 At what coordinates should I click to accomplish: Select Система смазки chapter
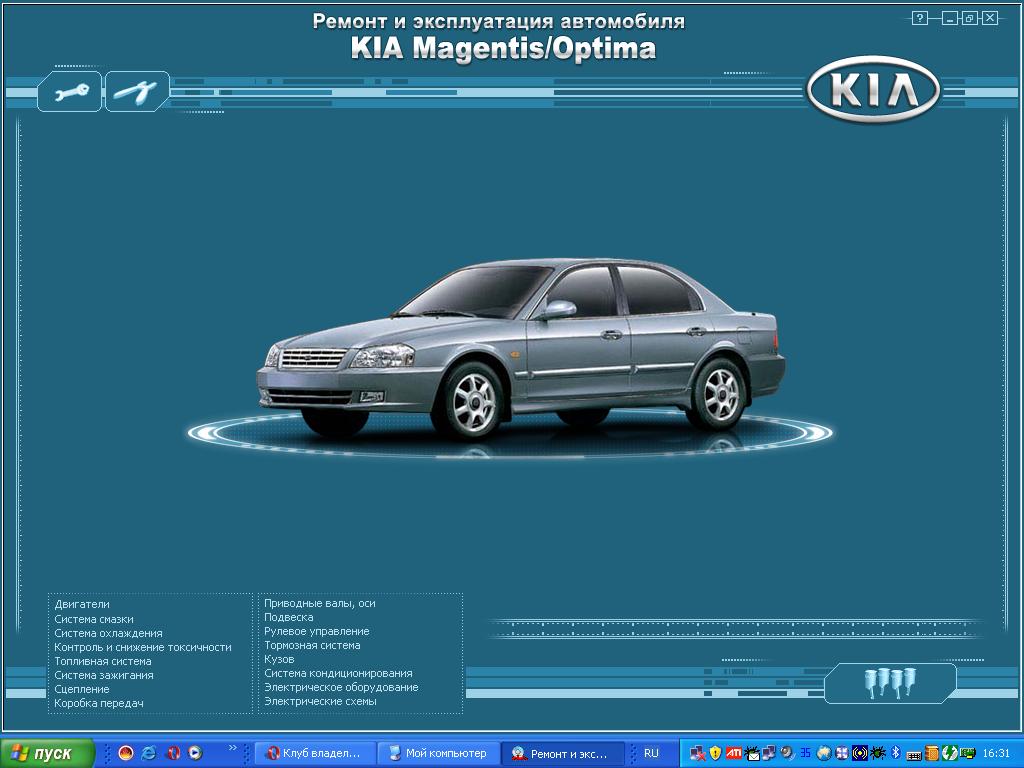94,619
